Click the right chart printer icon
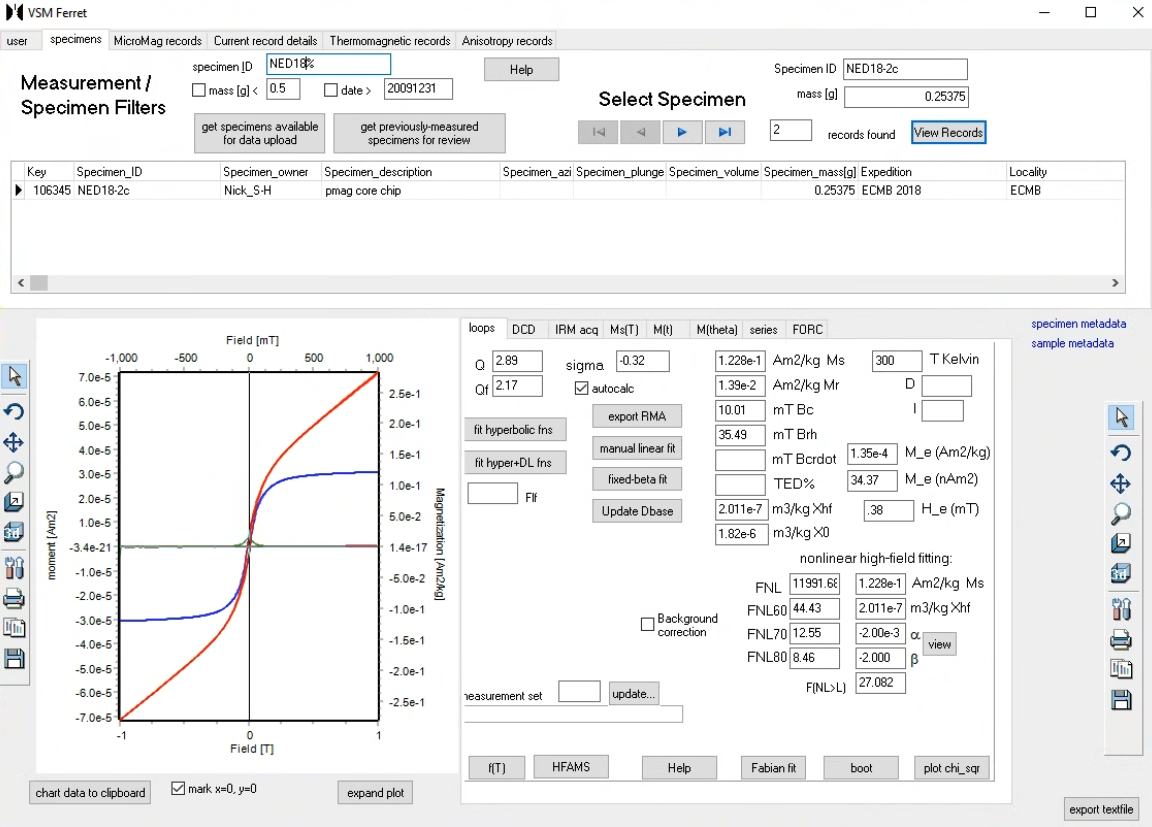The width and height of the screenshot is (1152, 827). pos(1120,640)
